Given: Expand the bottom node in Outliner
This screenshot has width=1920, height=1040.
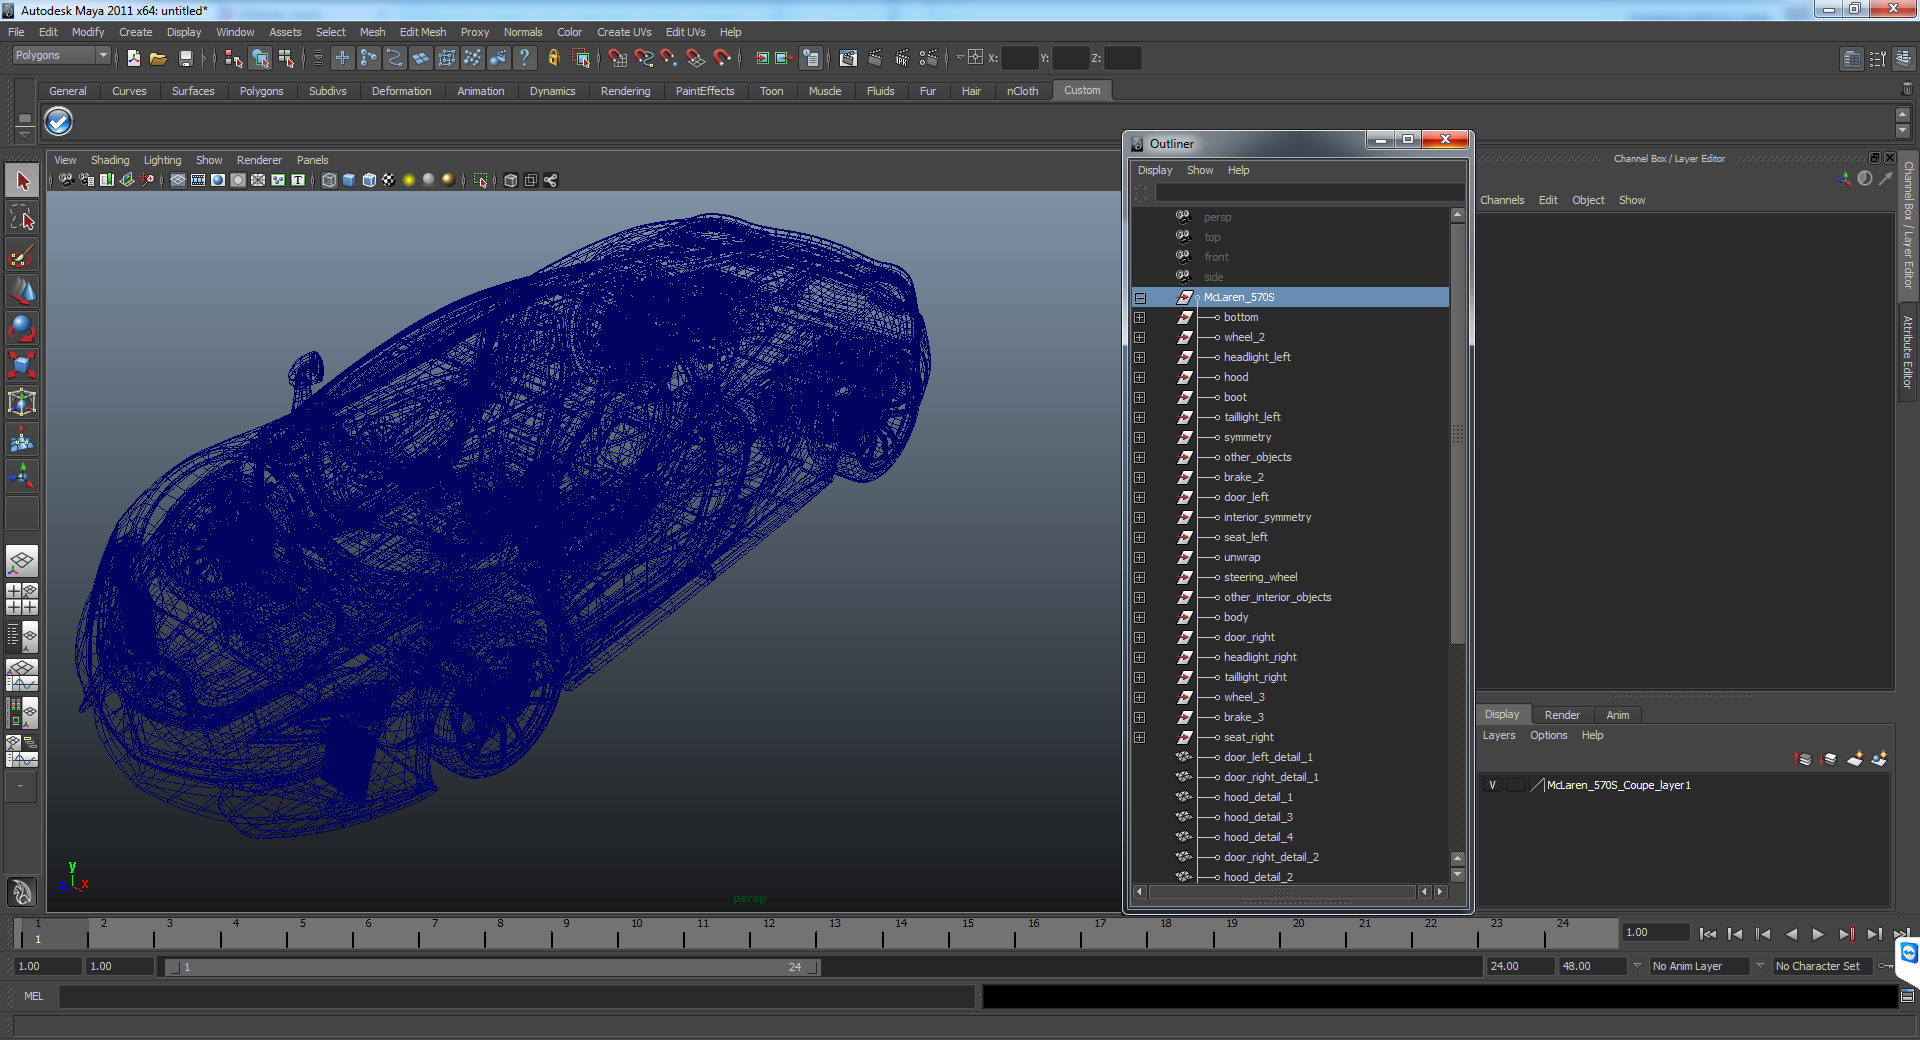Looking at the screenshot, I should (1139, 317).
